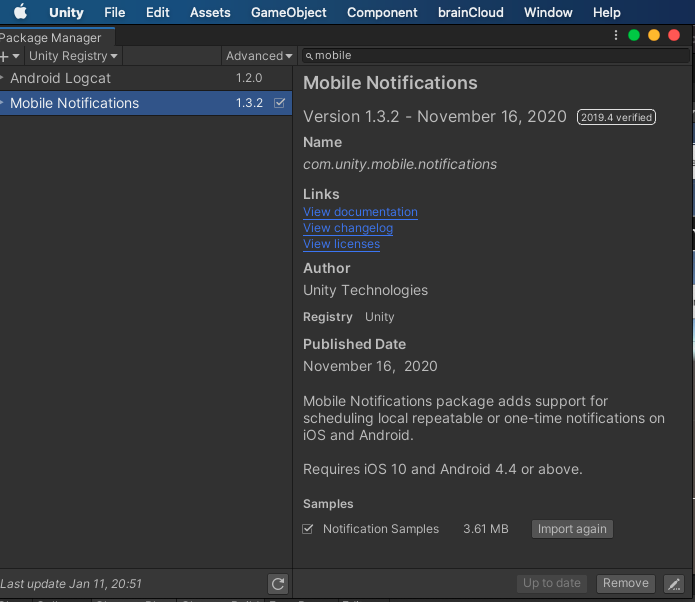Click the search magnifier icon
The width and height of the screenshot is (695, 602).
(x=309, y=56)
